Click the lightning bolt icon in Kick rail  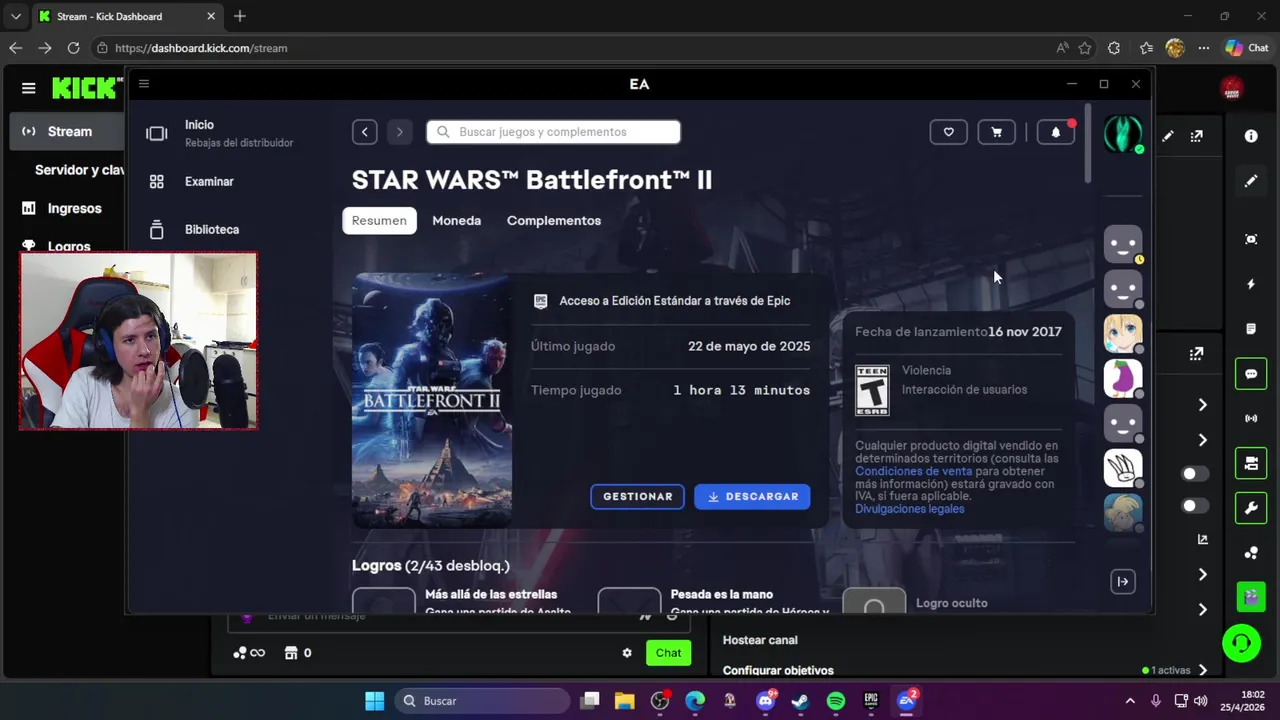click(1251, 284)
